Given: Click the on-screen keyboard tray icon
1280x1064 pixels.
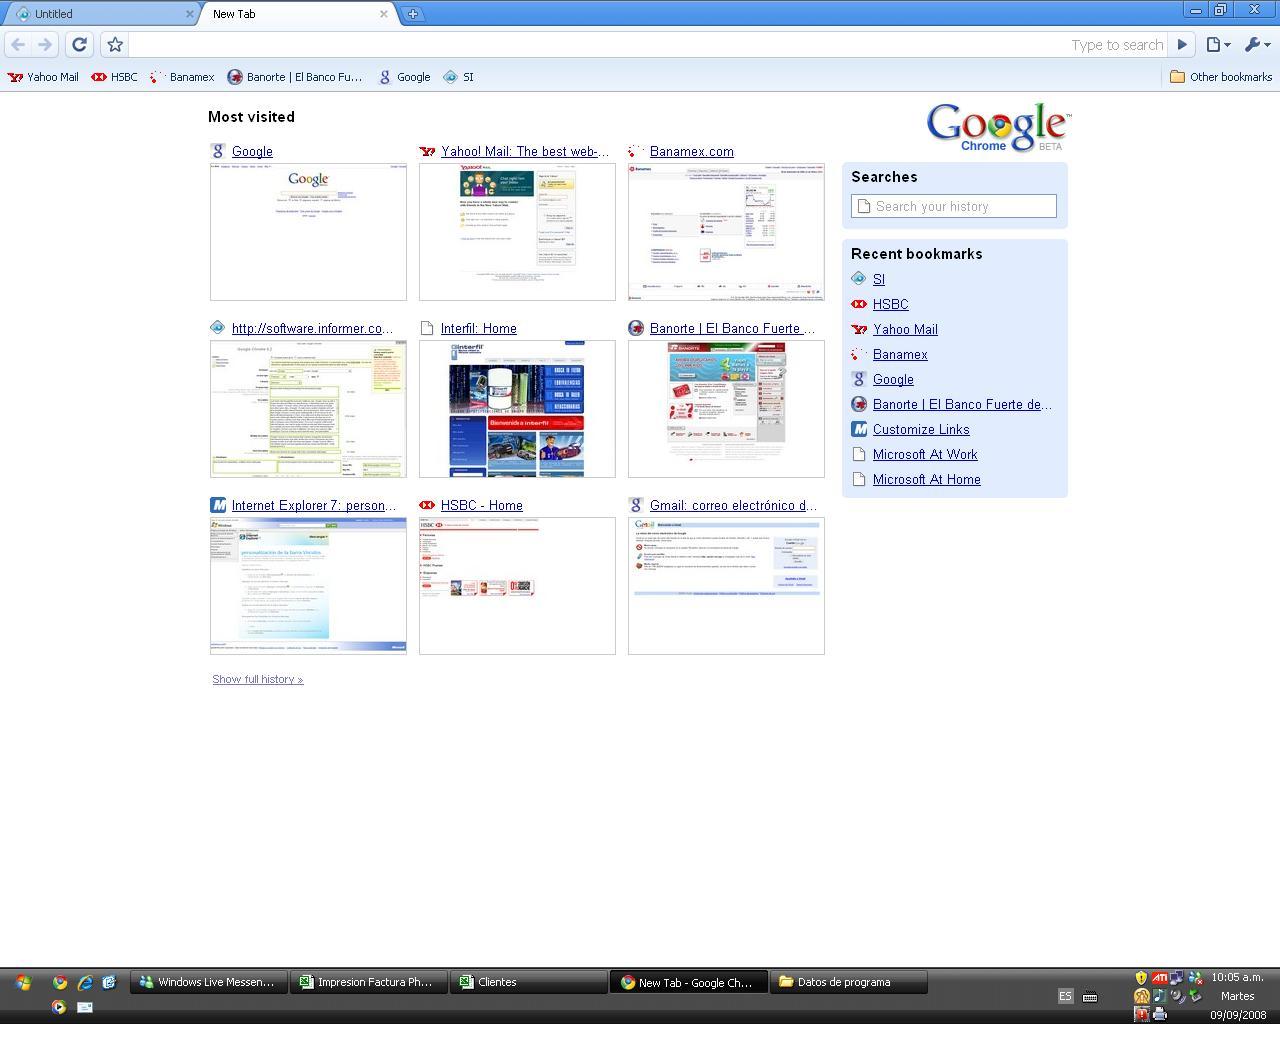Looking at the screenshot, I should 1090,996.
